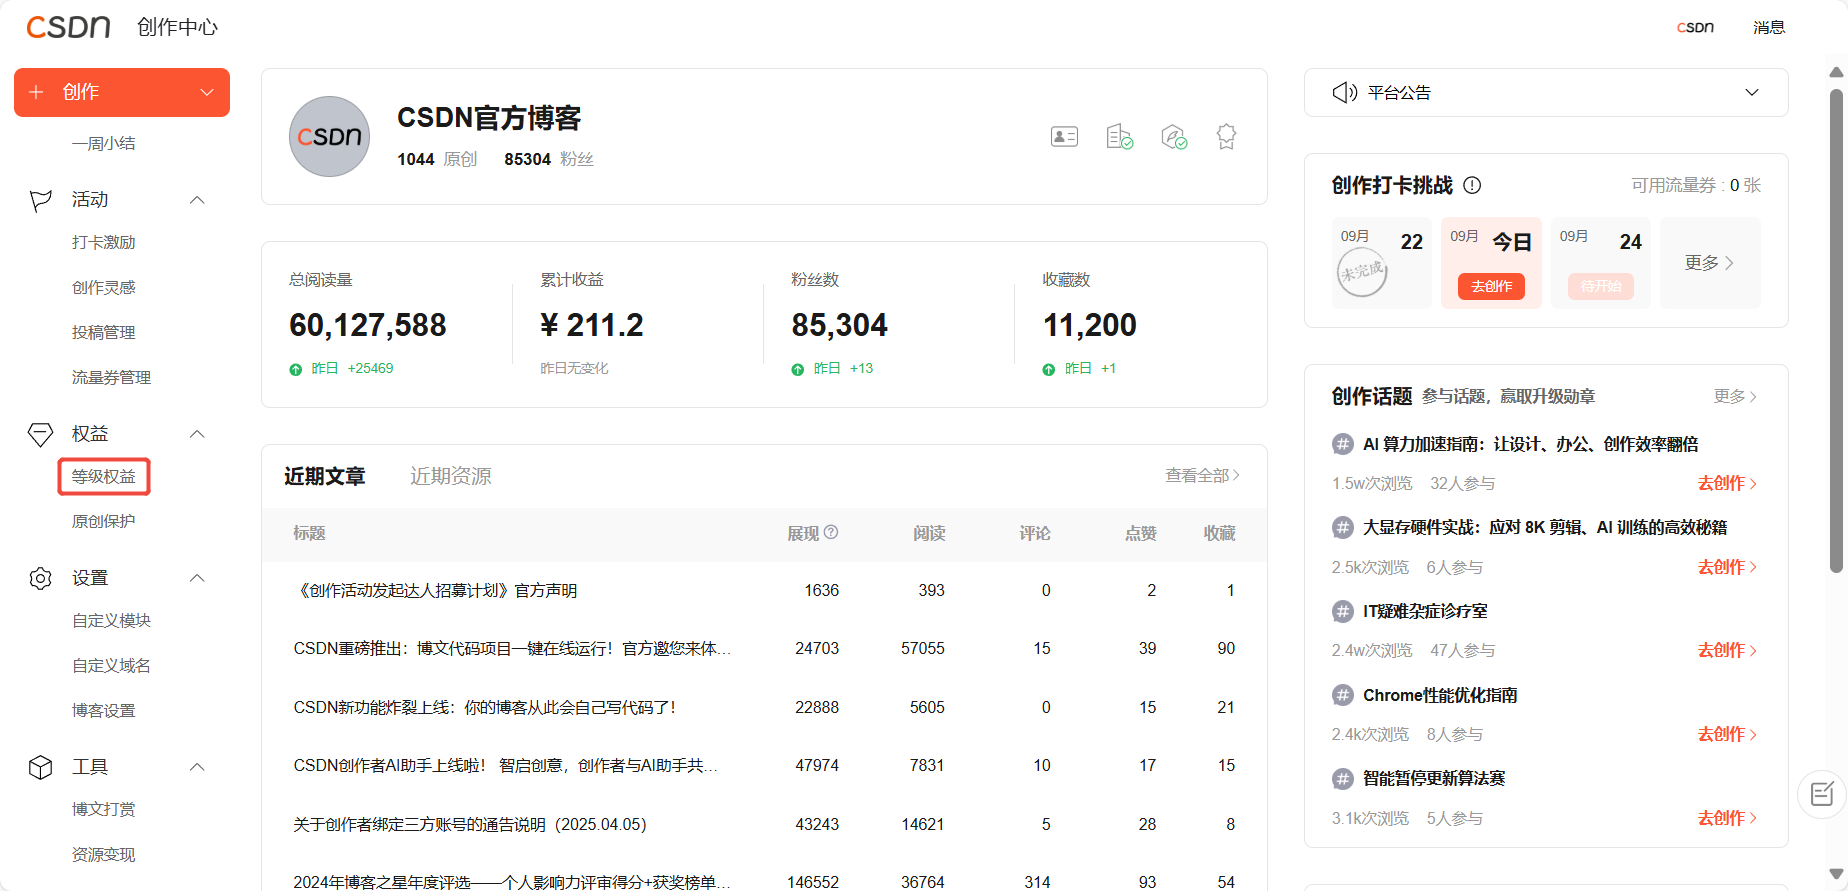Image resolution: width=1848 pixels, height=891 pixels.
Task: Click the info icon beside 创作打卡挑战
Action: coord(1472,185)
